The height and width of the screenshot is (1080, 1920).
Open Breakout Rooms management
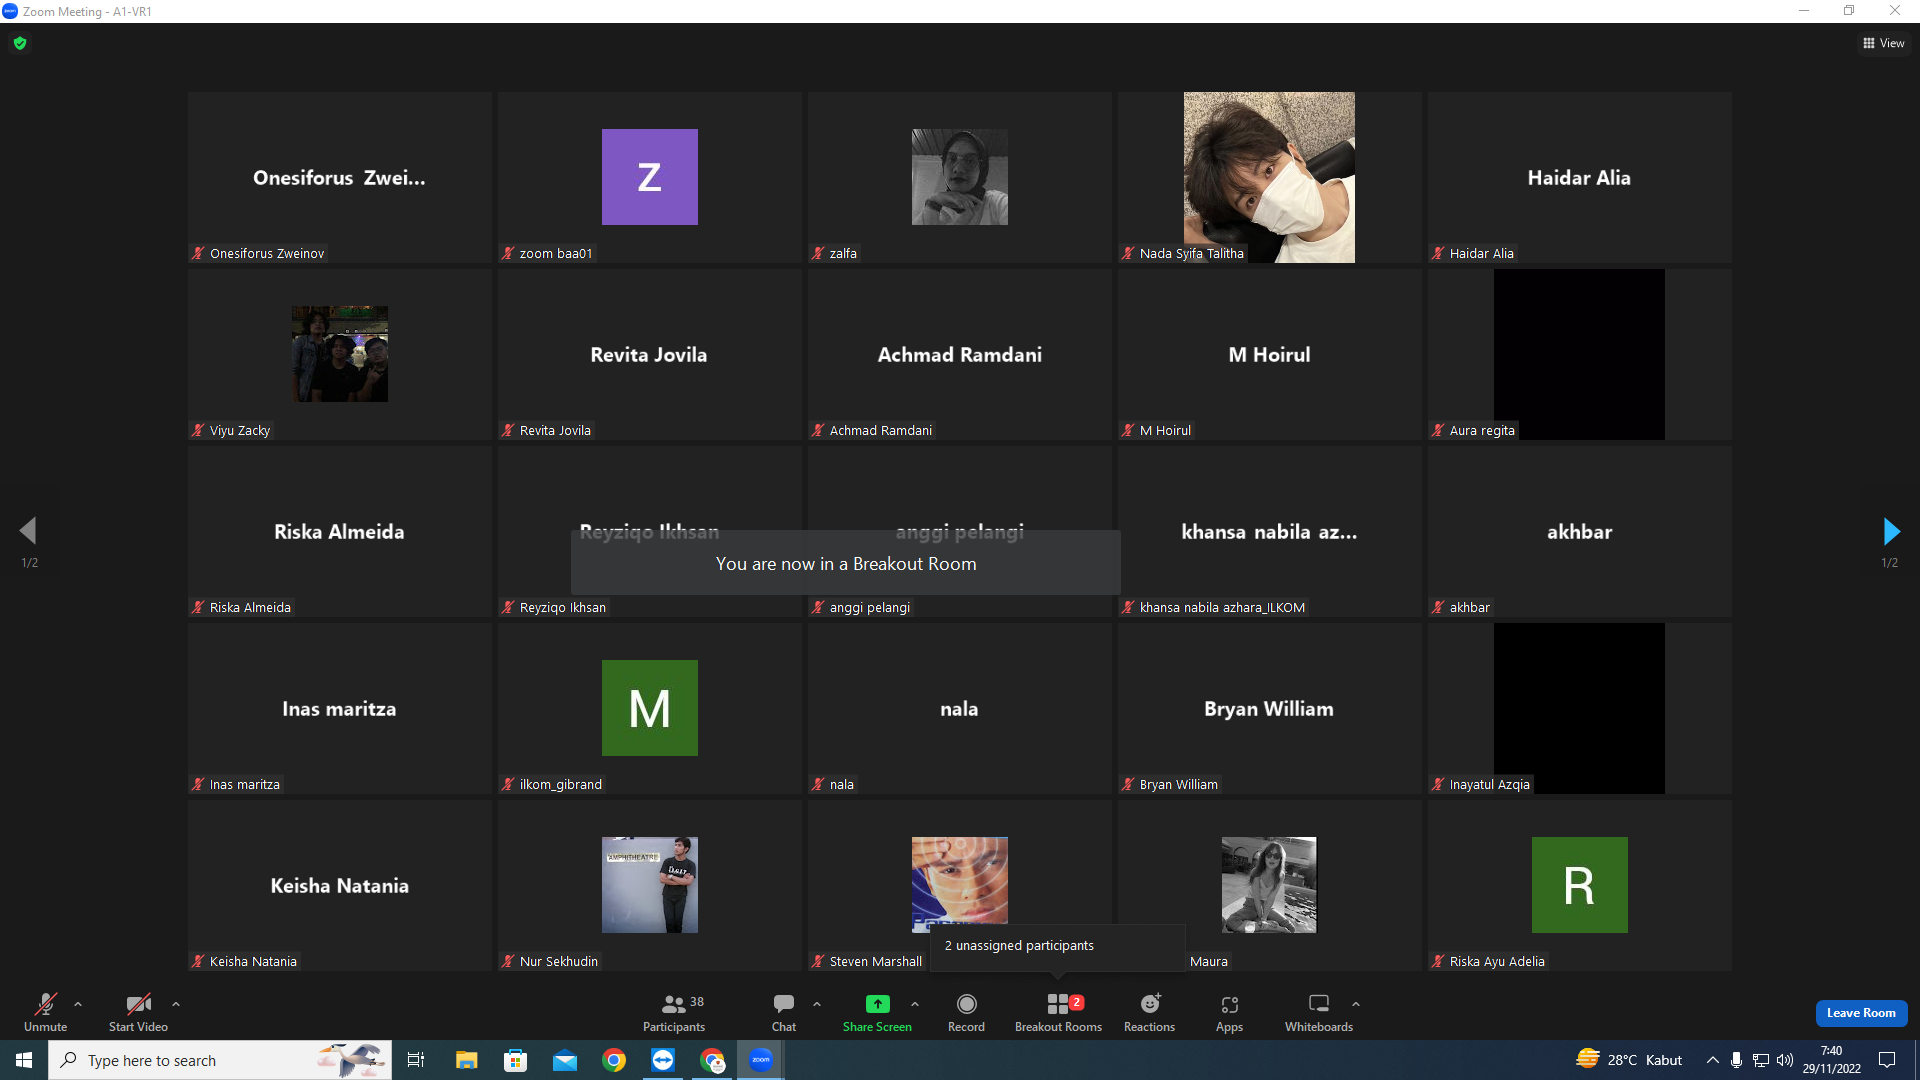[1058, 1012]
